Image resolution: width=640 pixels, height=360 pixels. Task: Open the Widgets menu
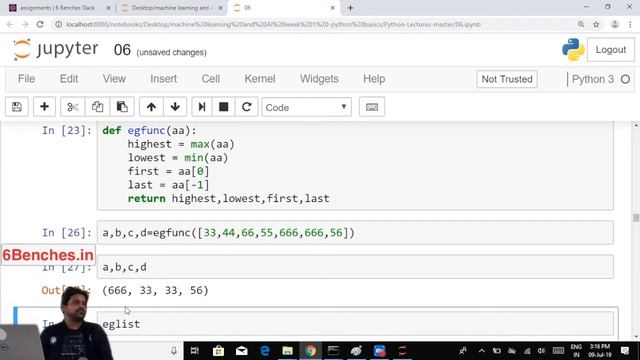319,79
